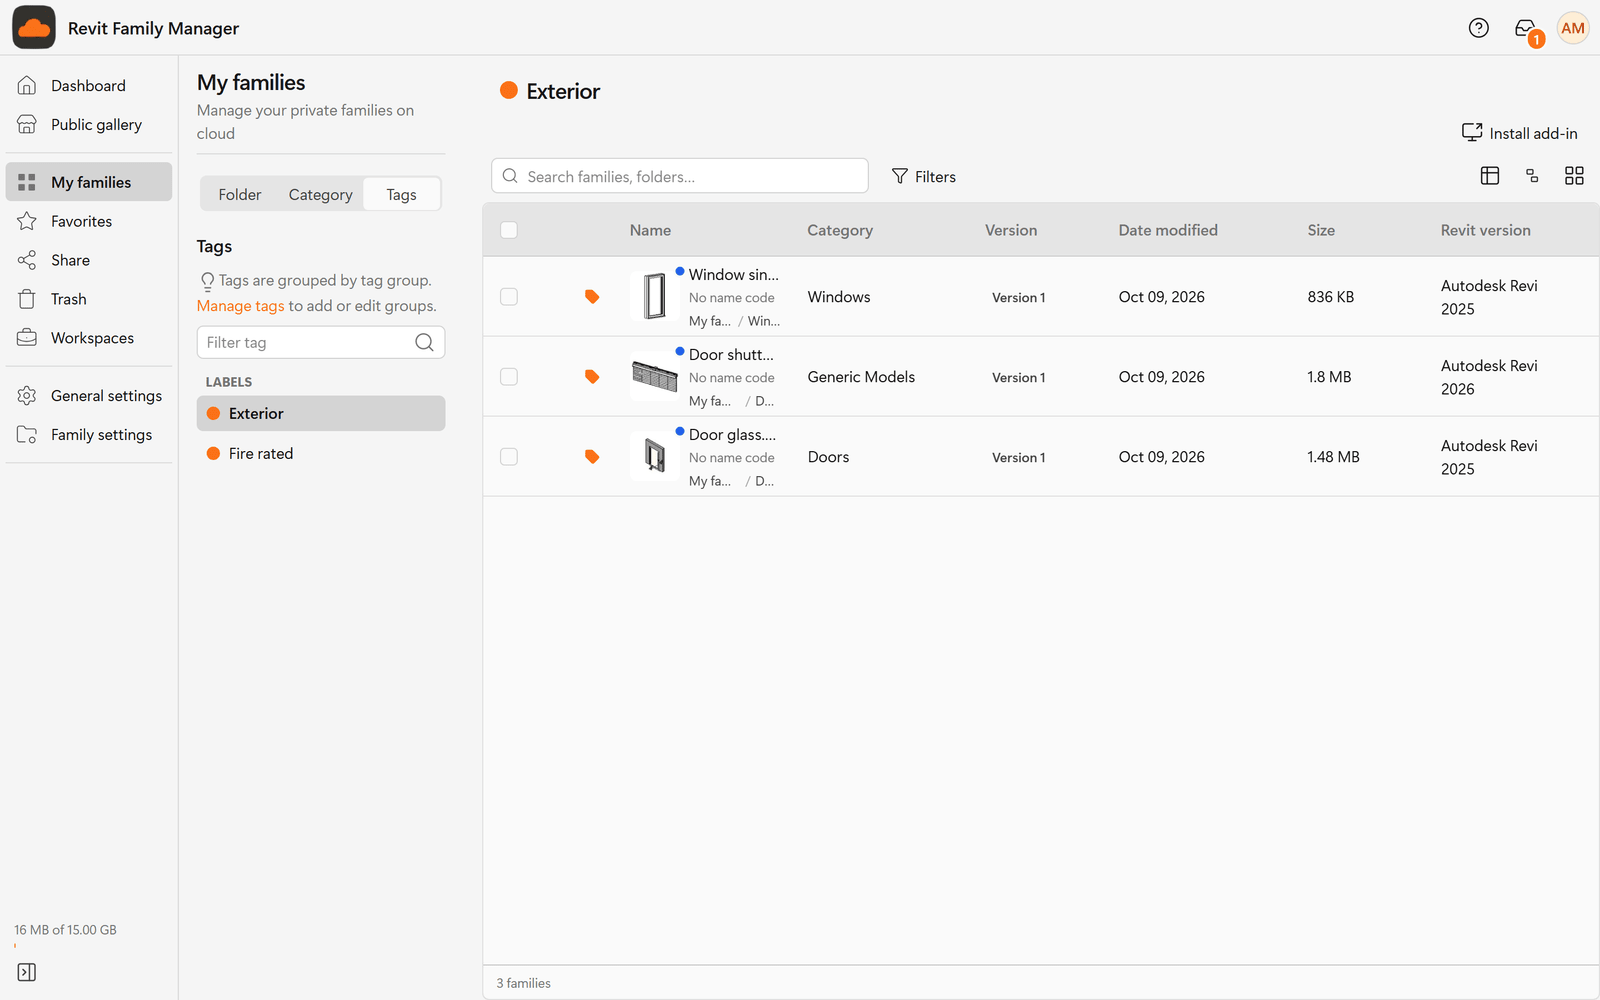Open Dashboard from the sidebar
The width and height of the screenshot is (1600, 1000).
point(88,86)
